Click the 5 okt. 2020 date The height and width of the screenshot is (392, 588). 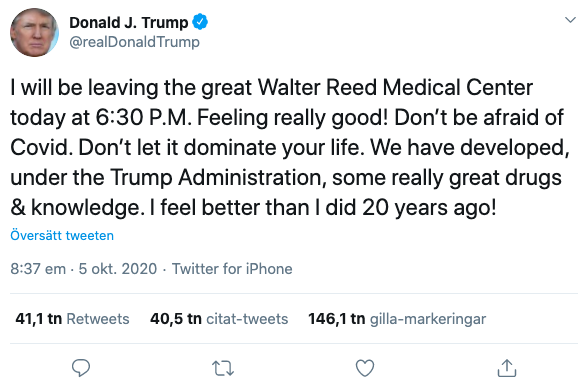118,269
